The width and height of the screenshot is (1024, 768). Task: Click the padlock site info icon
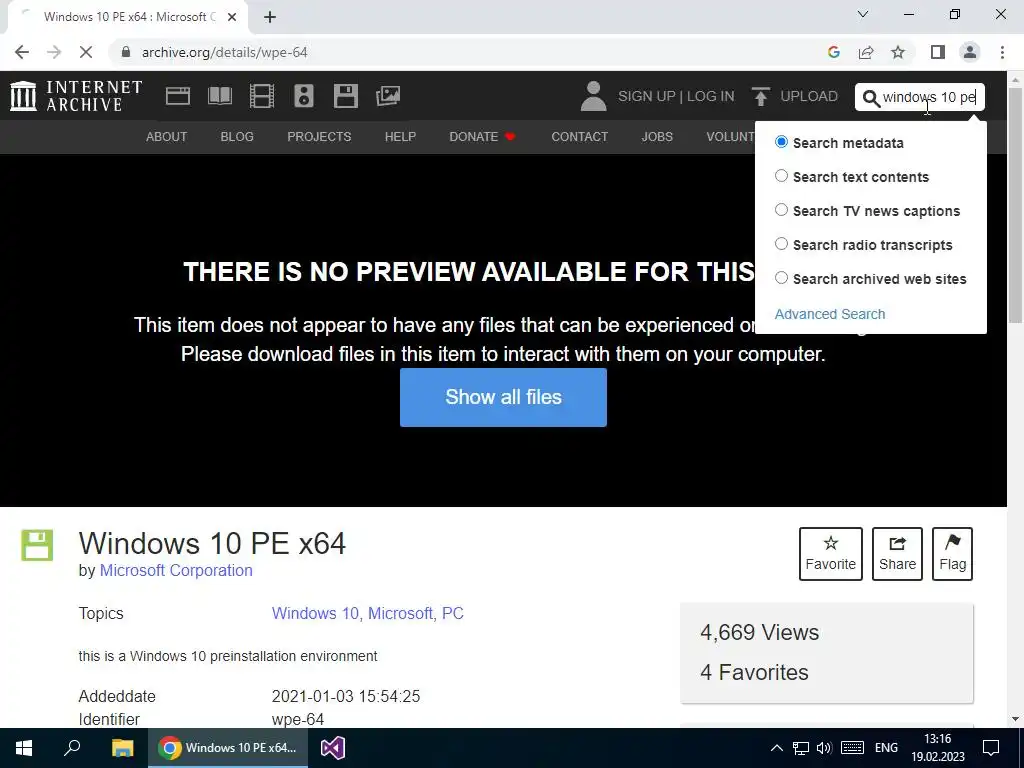pos(126,52)
